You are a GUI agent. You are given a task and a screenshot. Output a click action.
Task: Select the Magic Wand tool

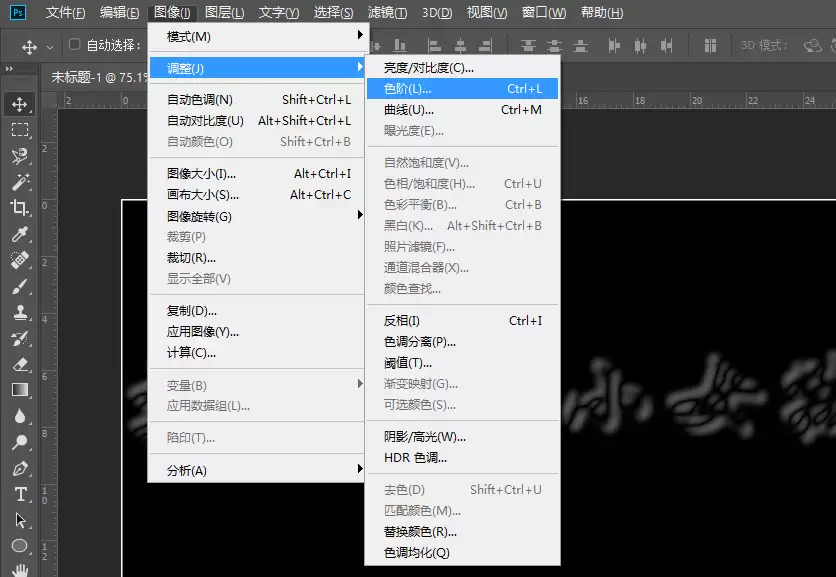(20, 182)
